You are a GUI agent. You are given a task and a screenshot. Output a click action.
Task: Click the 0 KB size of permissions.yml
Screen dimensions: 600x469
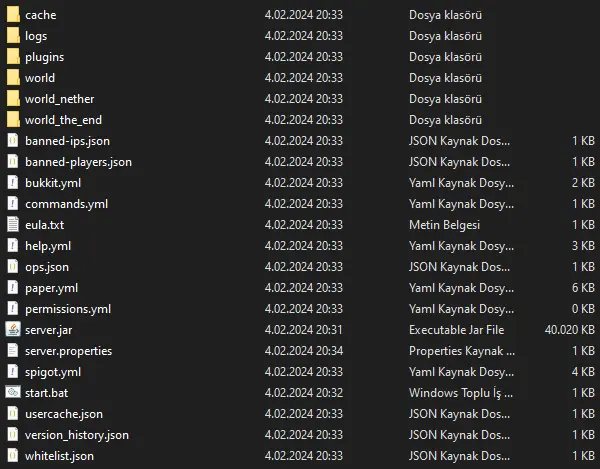tap(583, 309)
